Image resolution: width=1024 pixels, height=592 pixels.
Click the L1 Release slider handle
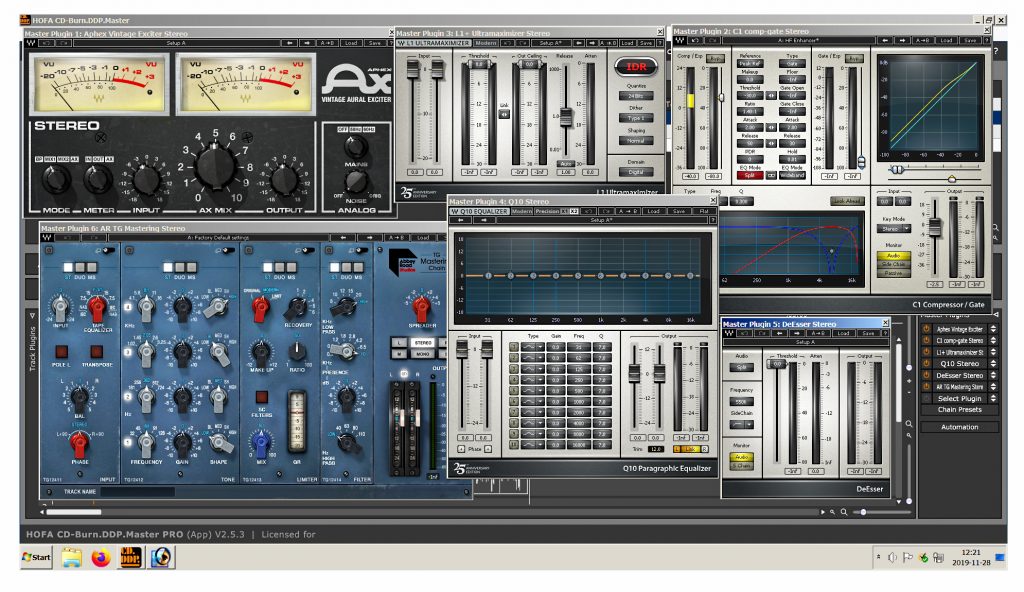click(565, 115)
